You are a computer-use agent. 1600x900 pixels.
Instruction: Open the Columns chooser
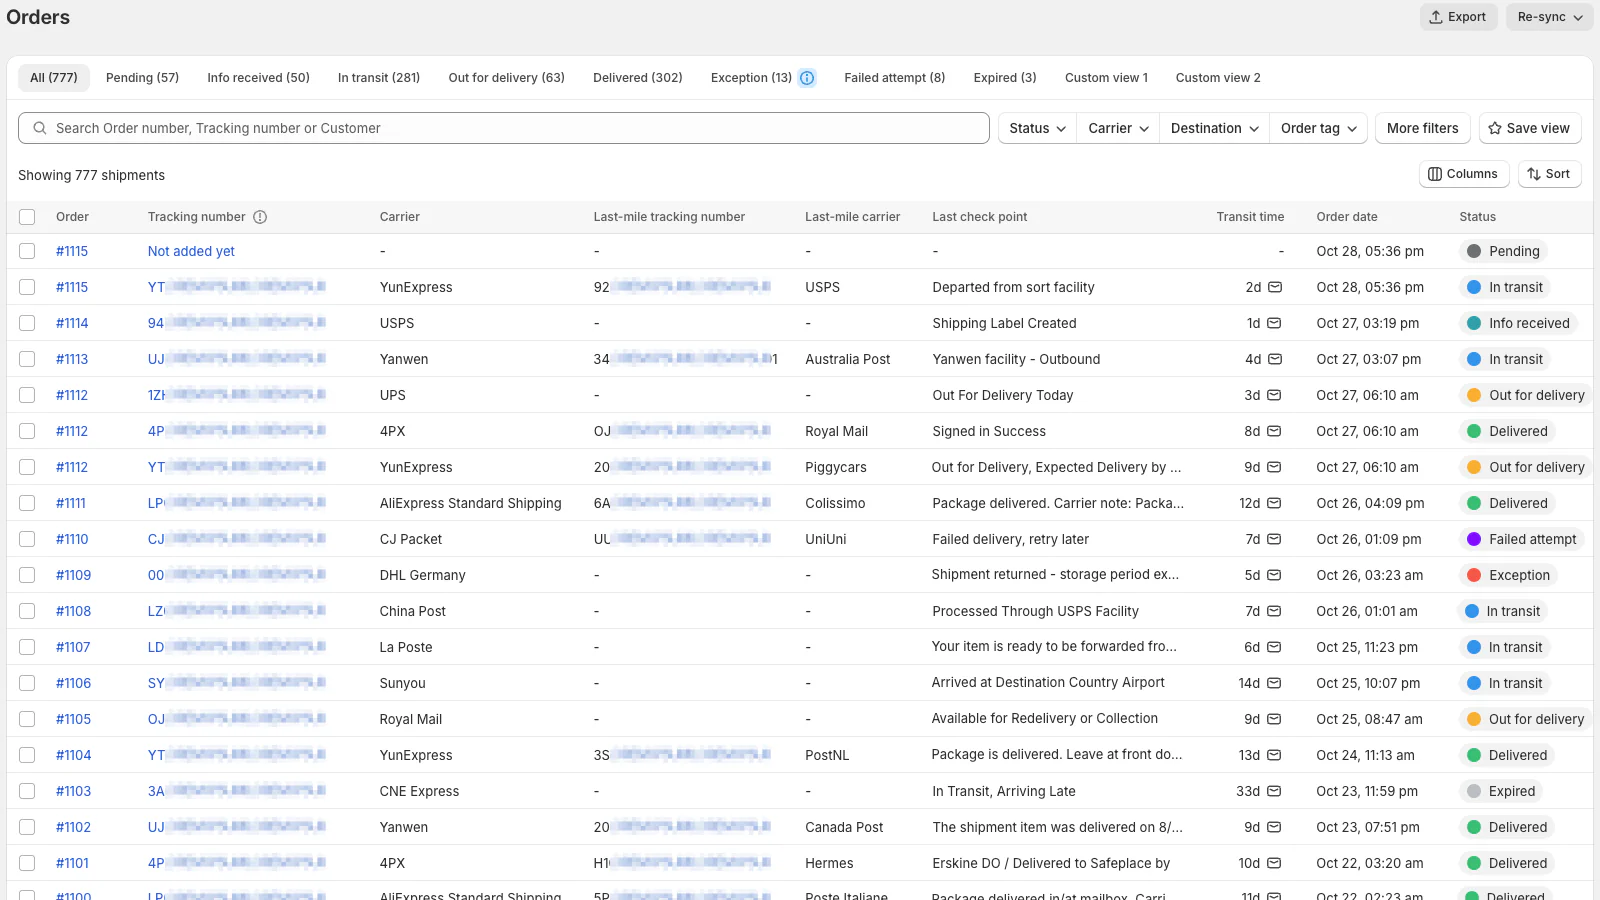1463,174
